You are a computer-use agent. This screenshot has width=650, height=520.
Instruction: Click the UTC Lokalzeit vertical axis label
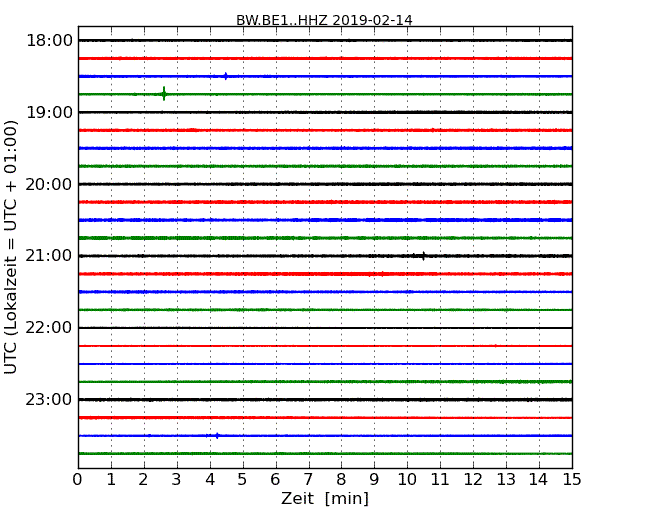click(11, 247)
